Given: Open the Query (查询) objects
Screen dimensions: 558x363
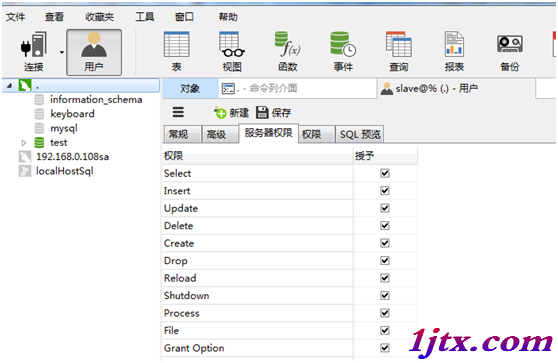Looking at the screenshot, I should coord(399,52).
